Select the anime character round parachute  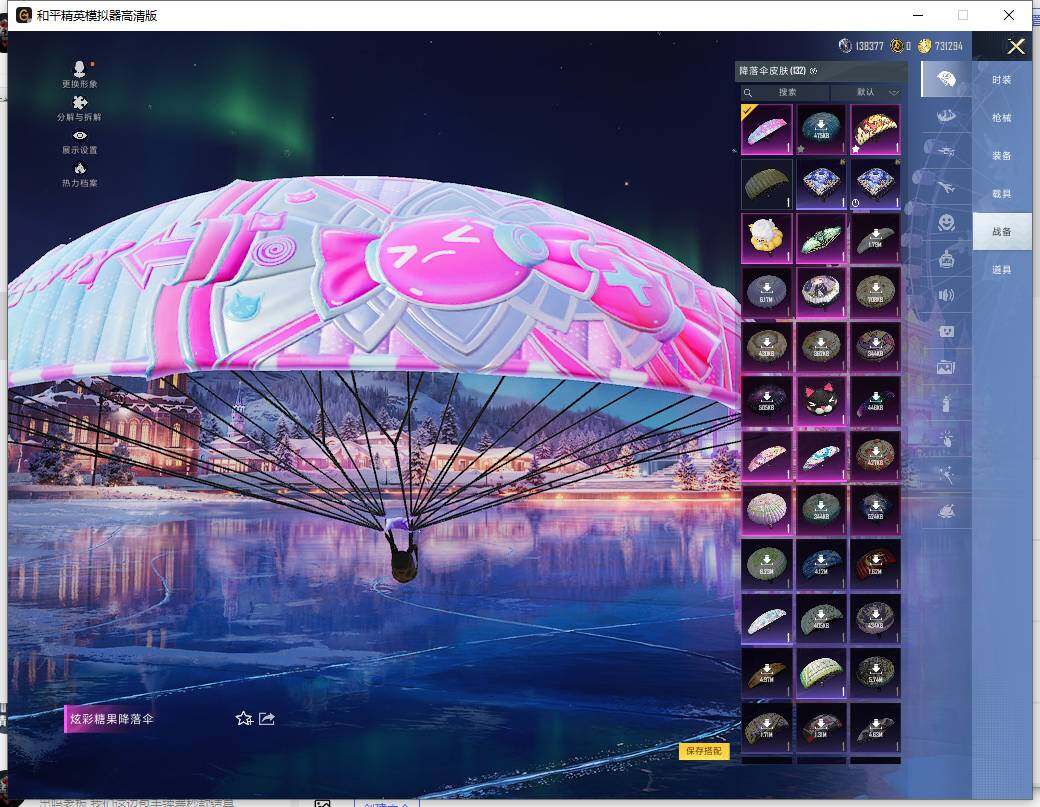(x=821, y=292)
